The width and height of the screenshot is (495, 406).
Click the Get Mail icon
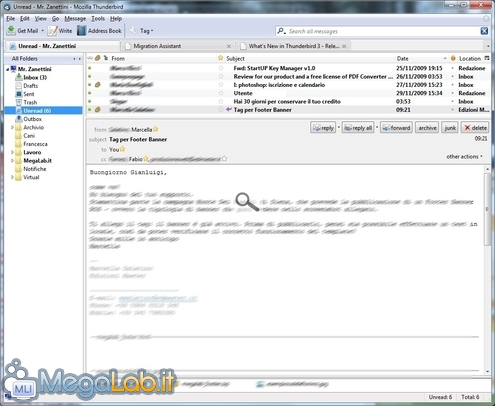click(x=11, y=31)
